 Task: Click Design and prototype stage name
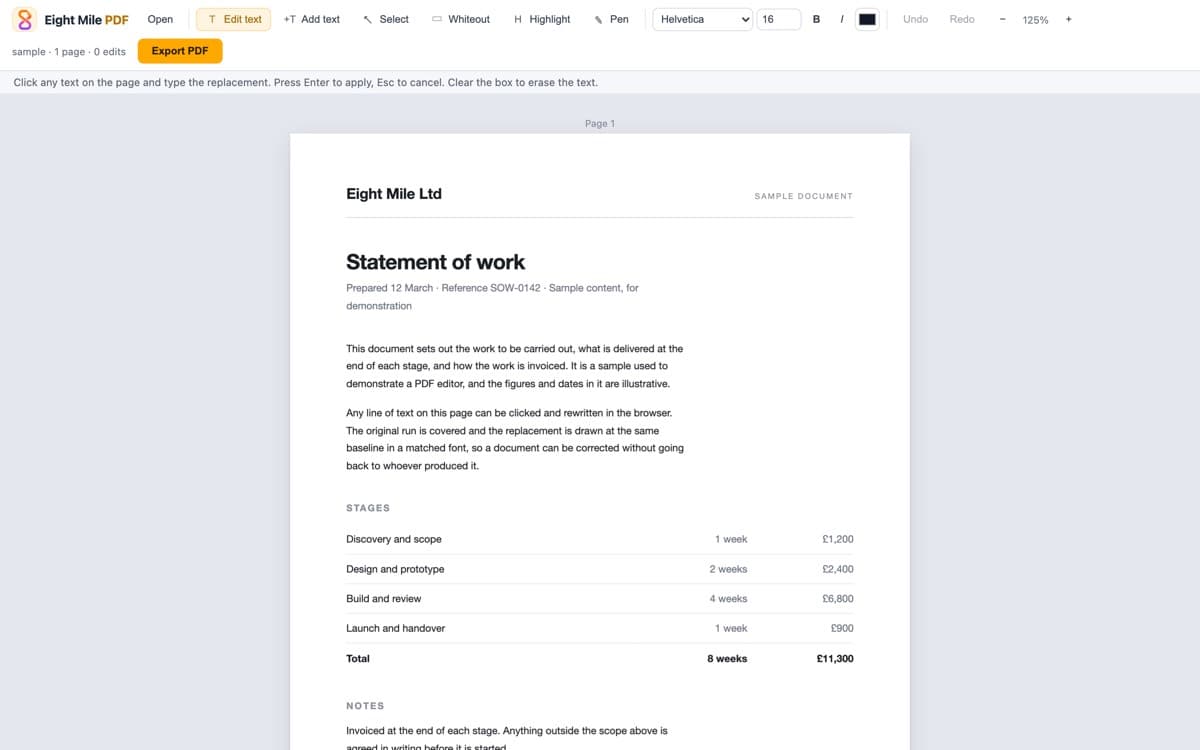click(395, 569)
